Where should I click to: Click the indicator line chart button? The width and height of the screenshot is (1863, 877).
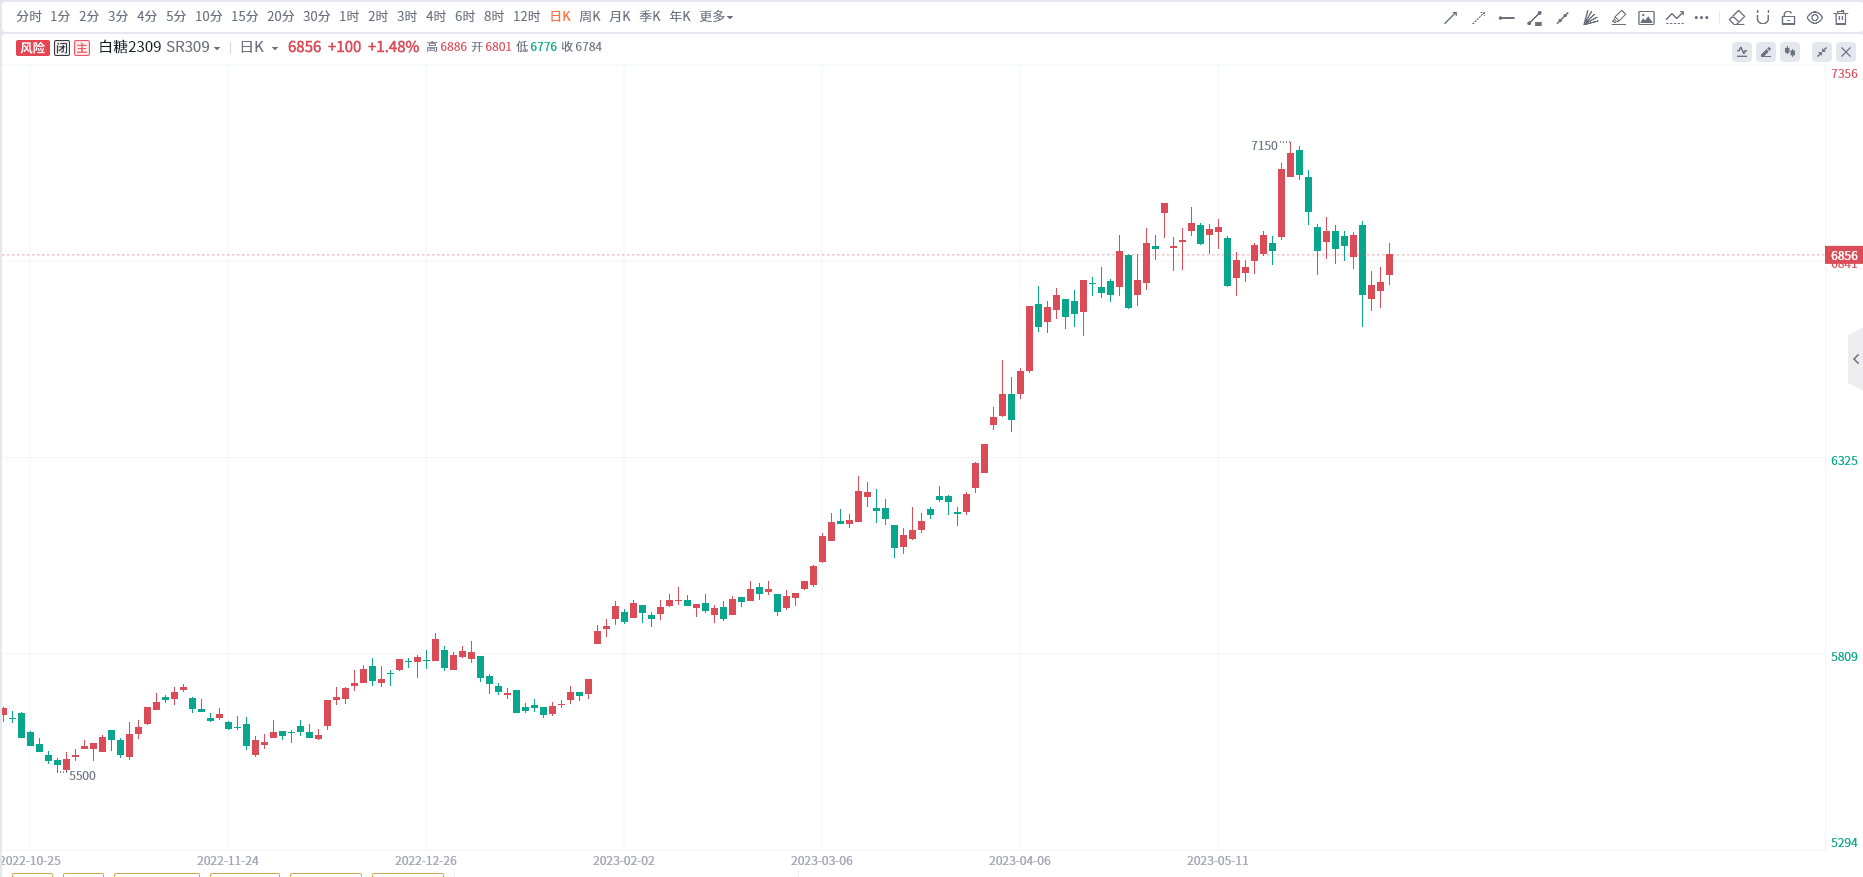coord(1742,52)
